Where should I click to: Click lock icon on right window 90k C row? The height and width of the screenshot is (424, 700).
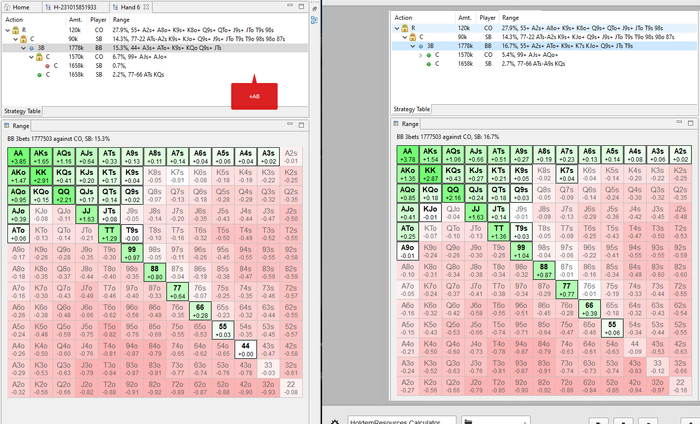(x=412, y=37)
